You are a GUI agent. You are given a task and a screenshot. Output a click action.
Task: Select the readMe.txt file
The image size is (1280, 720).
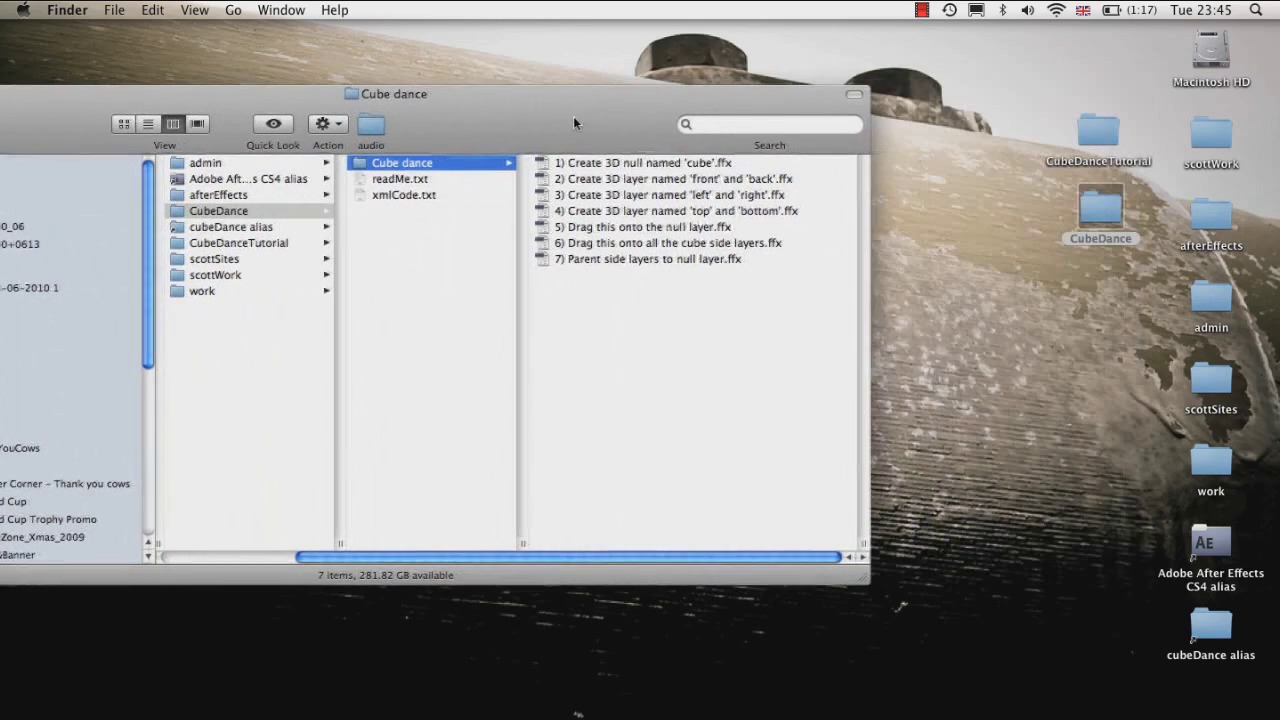point(399,179)
